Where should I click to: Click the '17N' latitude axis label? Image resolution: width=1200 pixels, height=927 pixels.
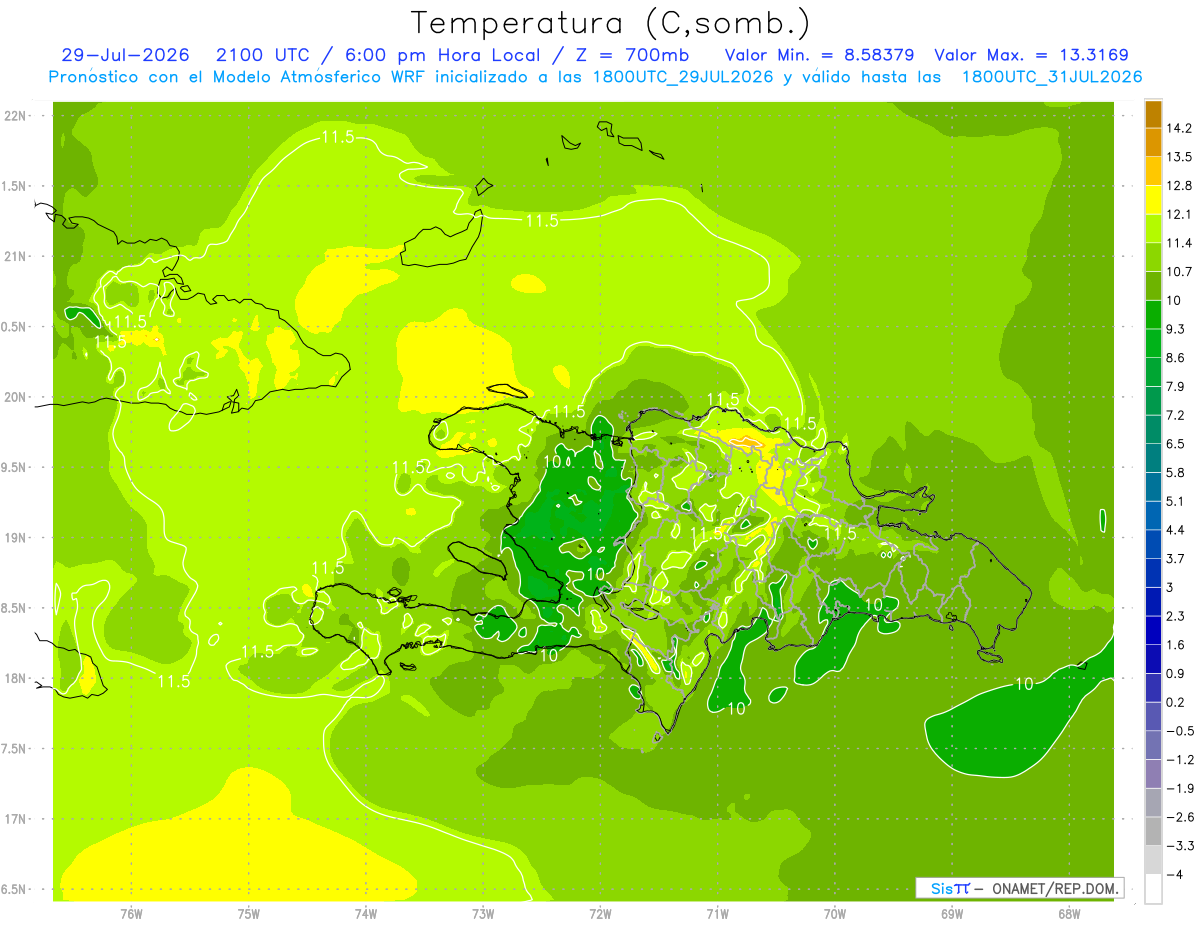(x=16, y=819)
